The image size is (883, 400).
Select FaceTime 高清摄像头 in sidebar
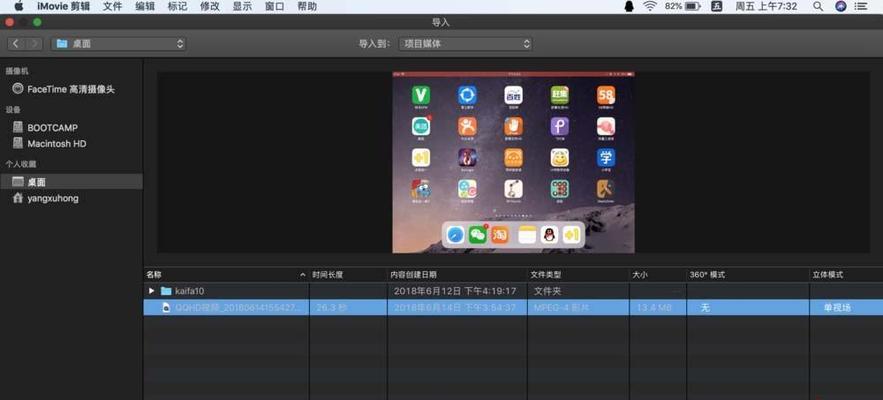point(71,89)
